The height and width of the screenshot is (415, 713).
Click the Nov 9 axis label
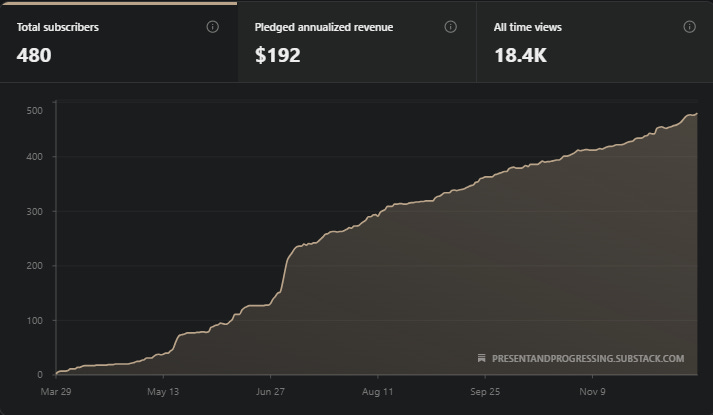(592, 391)
